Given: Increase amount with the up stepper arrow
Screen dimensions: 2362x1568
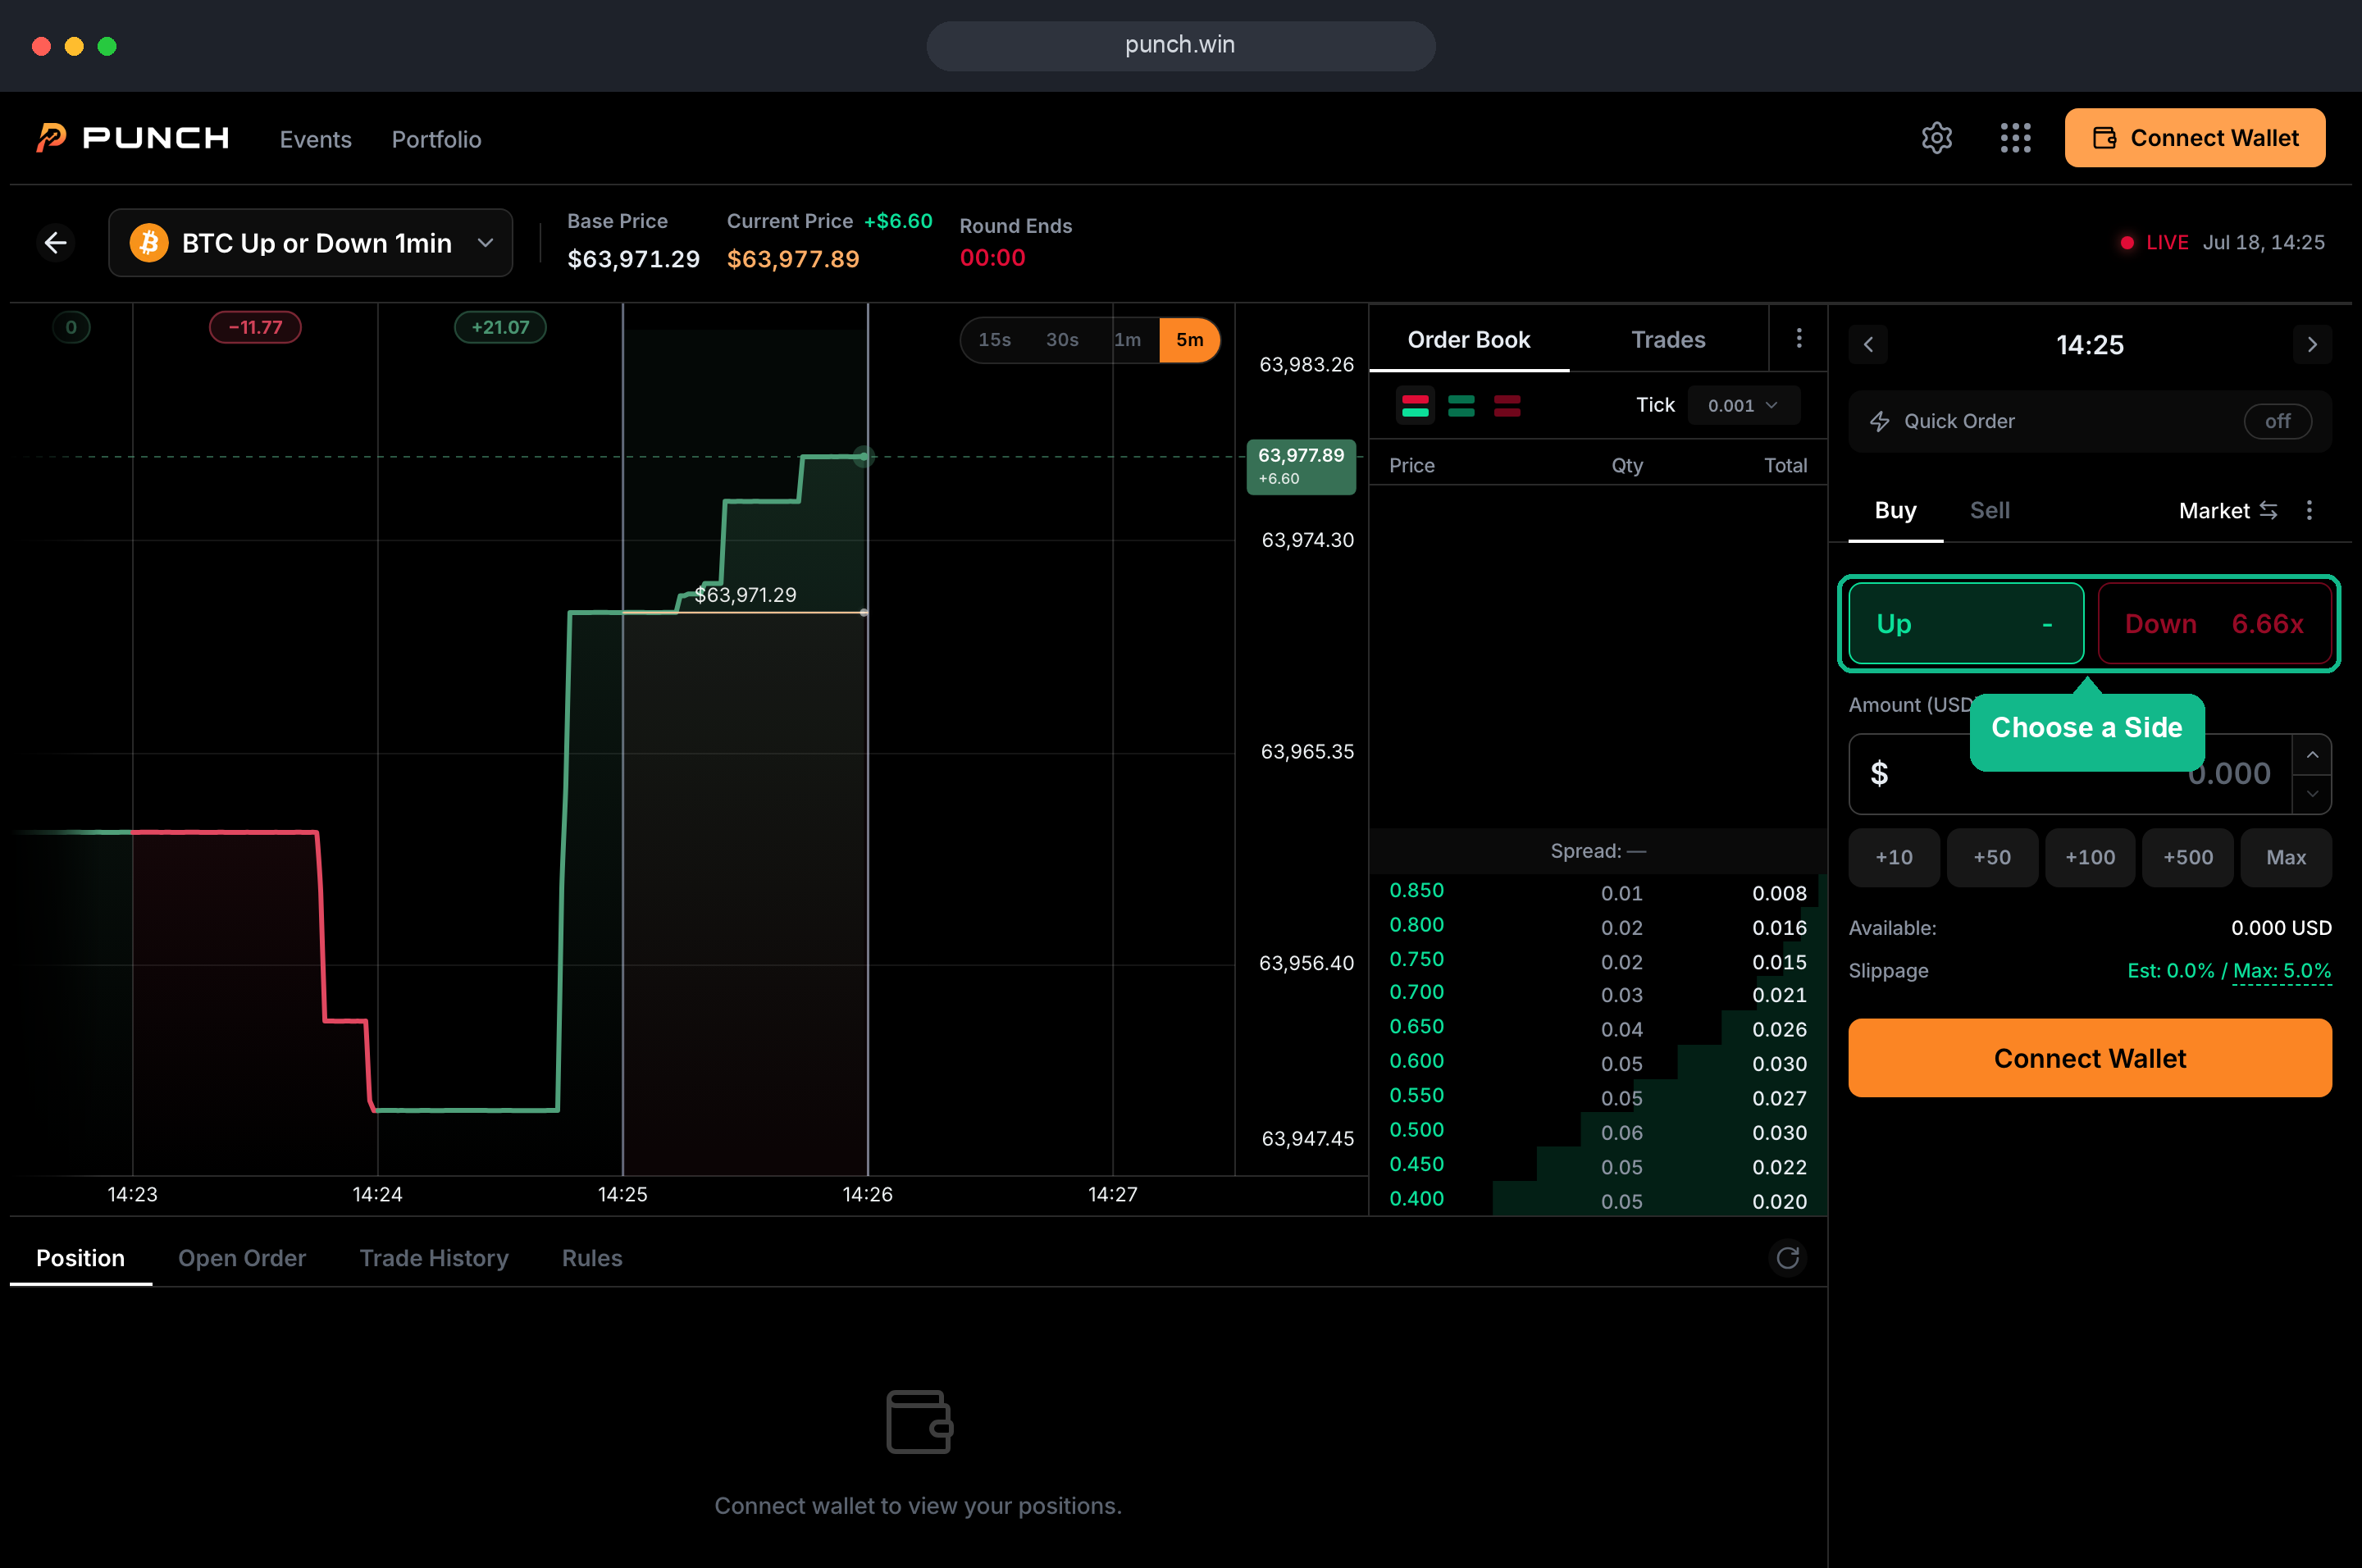Looking at the screenshot, I should pos(2312,755).
